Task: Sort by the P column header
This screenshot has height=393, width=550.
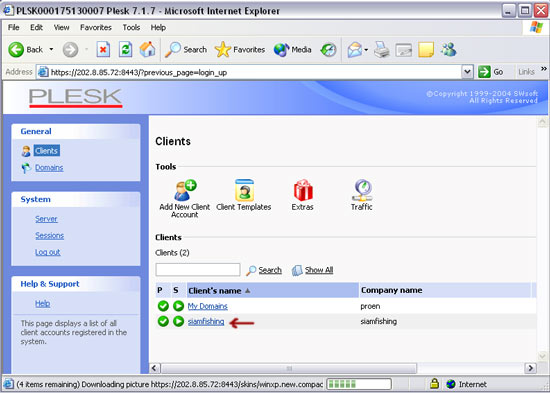Action: (160, 290)
